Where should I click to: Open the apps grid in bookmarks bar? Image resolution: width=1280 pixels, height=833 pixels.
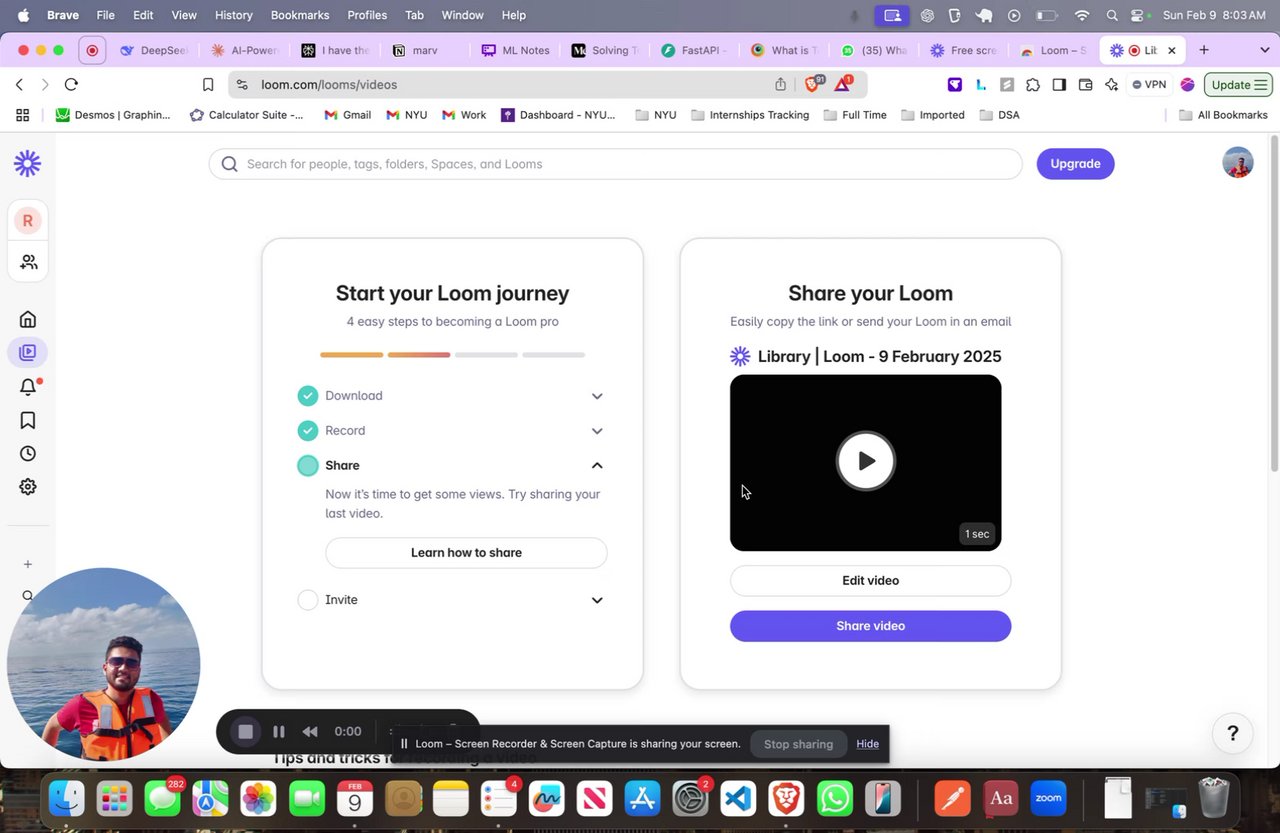pyautogui.click(x=22, y=115)
